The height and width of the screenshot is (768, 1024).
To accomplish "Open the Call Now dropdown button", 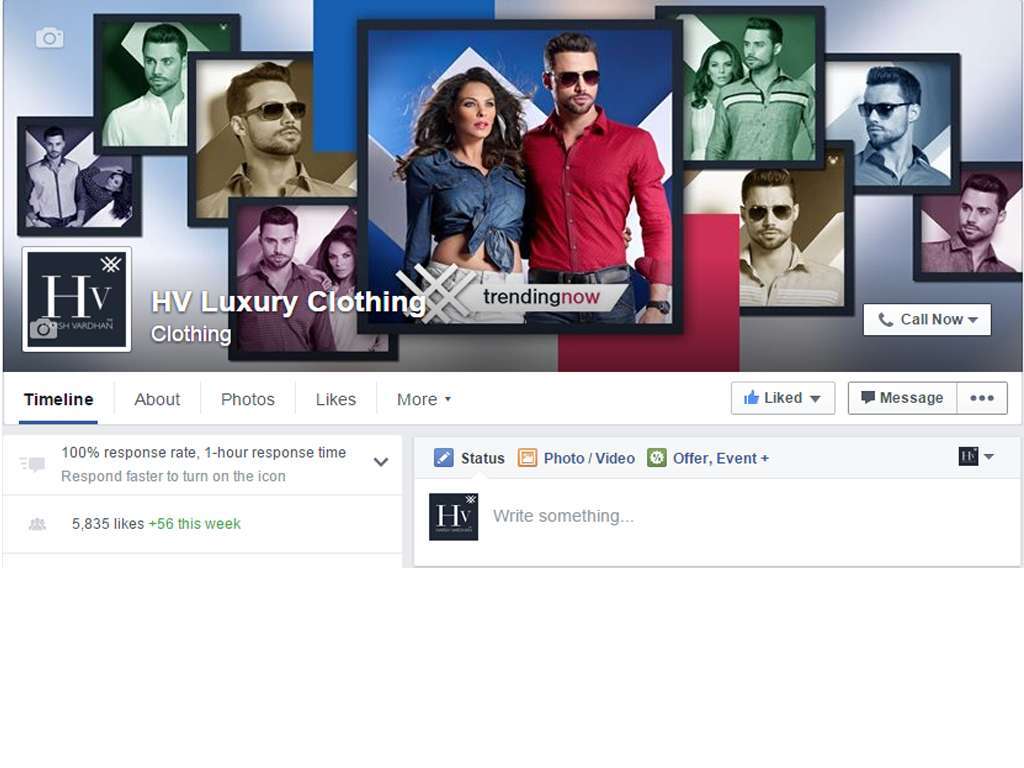I will pyautogui.click(x=927, y=319).
